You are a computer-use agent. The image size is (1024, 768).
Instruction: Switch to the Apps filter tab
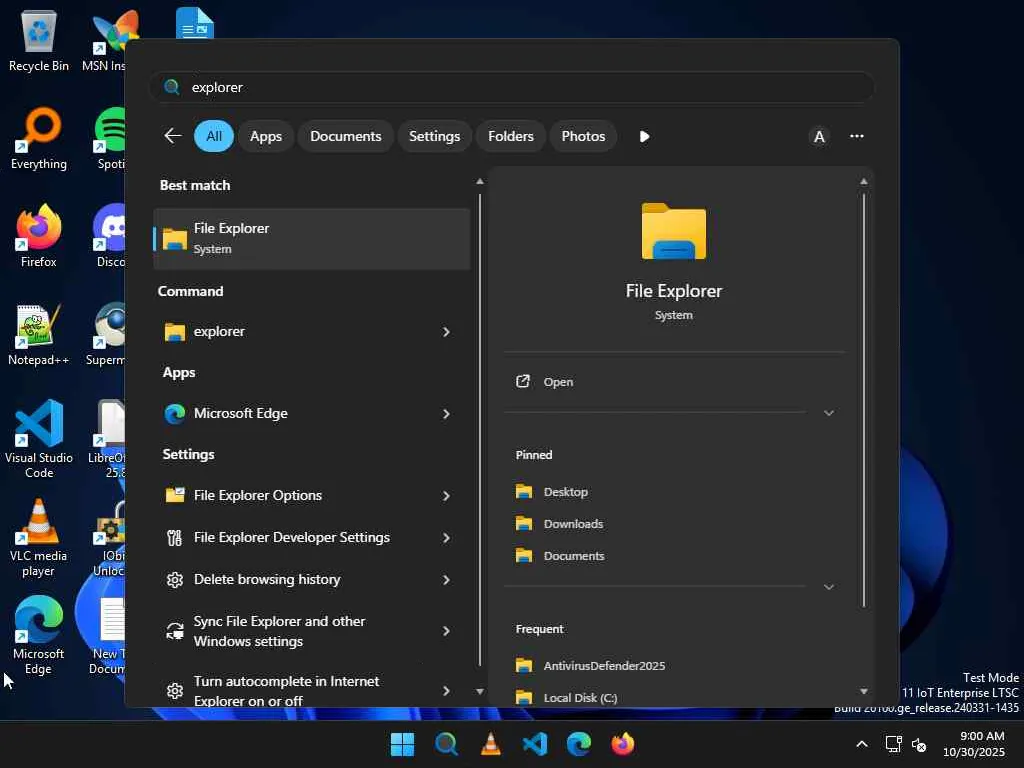pyautogui.click(x=266, y=136)
